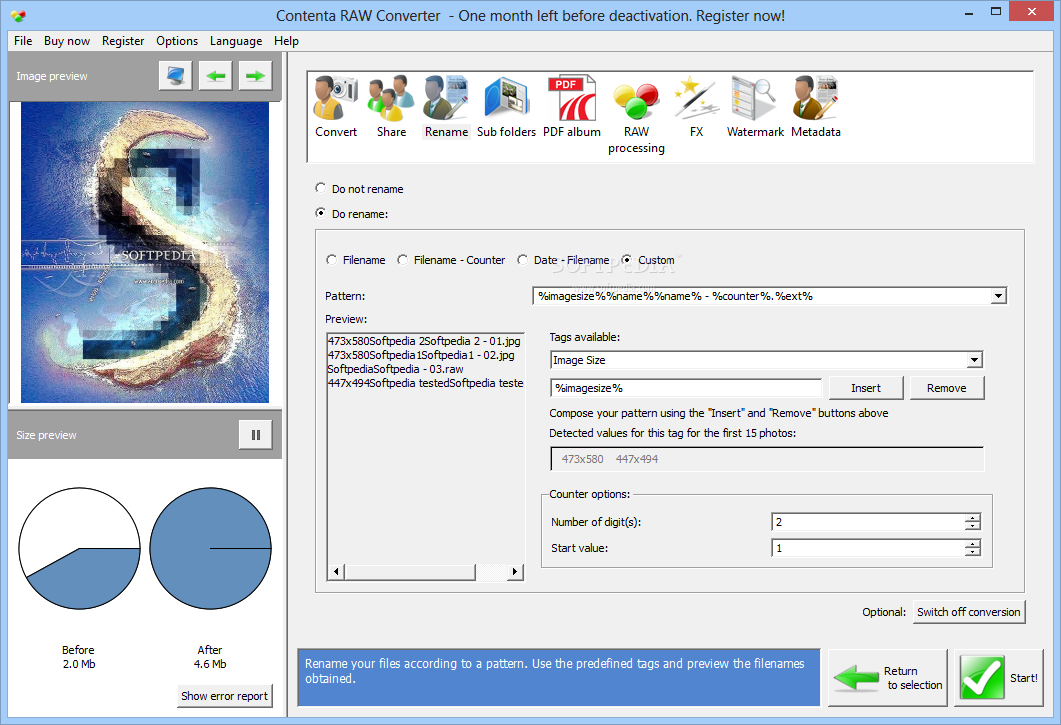1061x725 pixels.
Task: Click the Start value input field
Action: [x=869, y=548]
